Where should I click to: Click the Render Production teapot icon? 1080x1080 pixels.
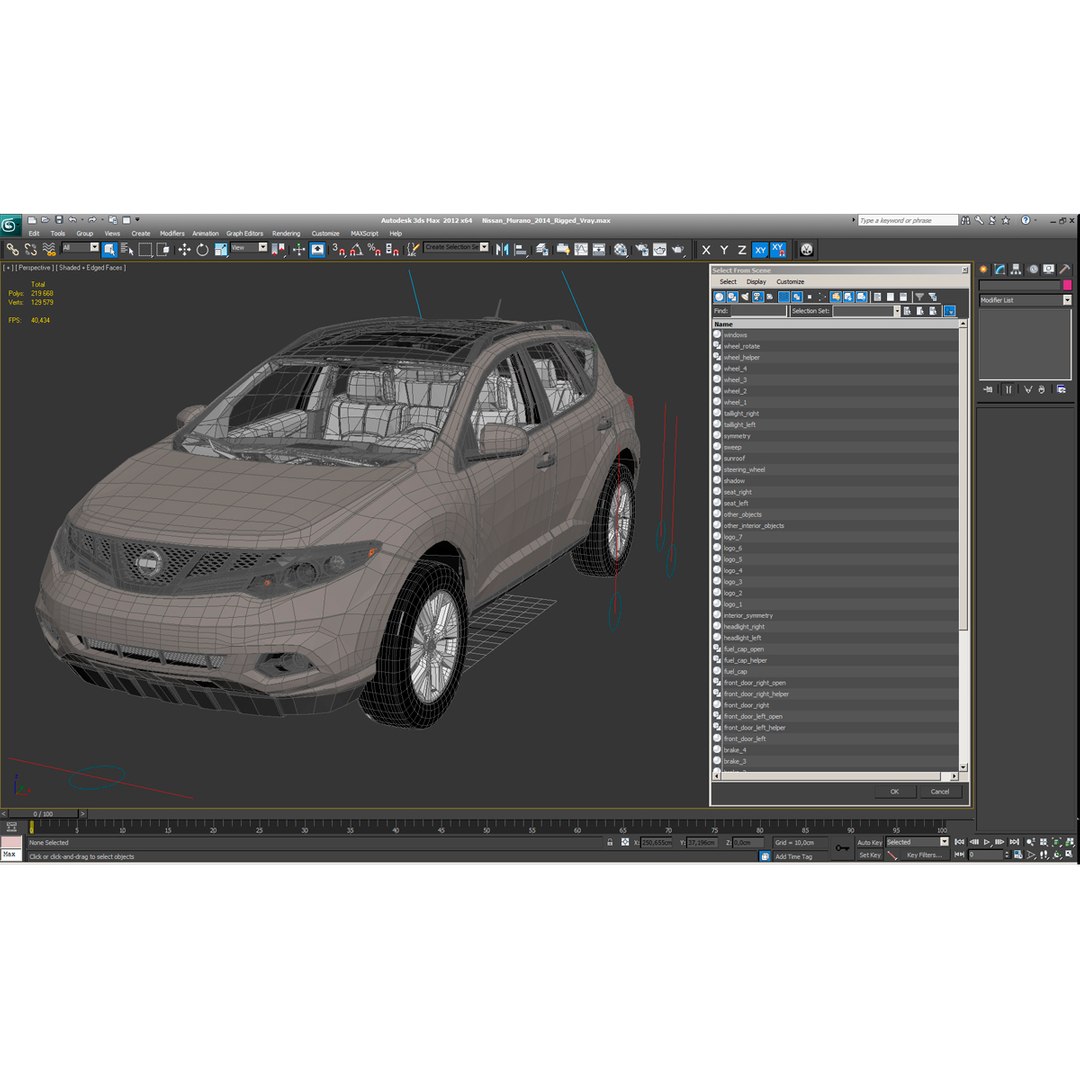(678, 250)
